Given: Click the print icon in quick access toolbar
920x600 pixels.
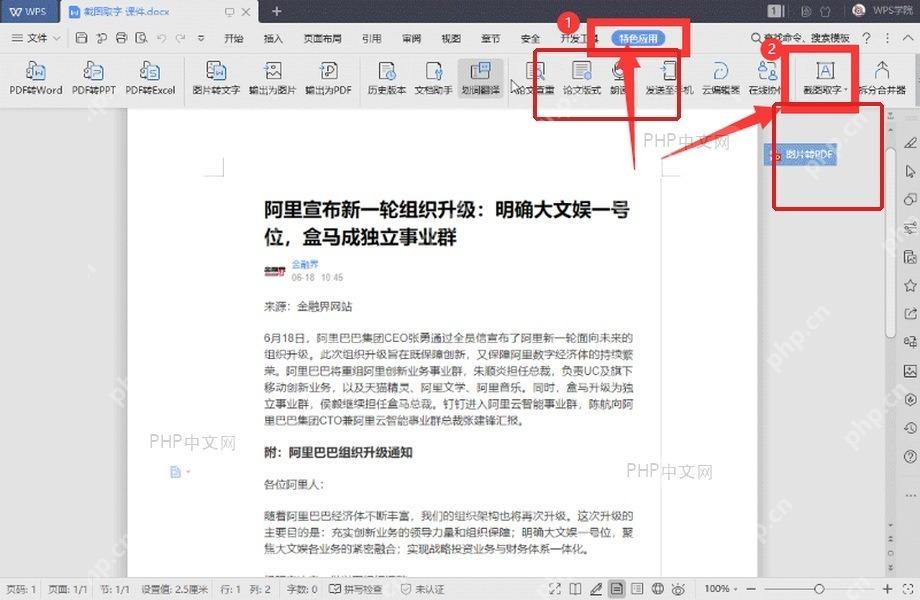Looking at the screenshot, I should pos(121,38).
